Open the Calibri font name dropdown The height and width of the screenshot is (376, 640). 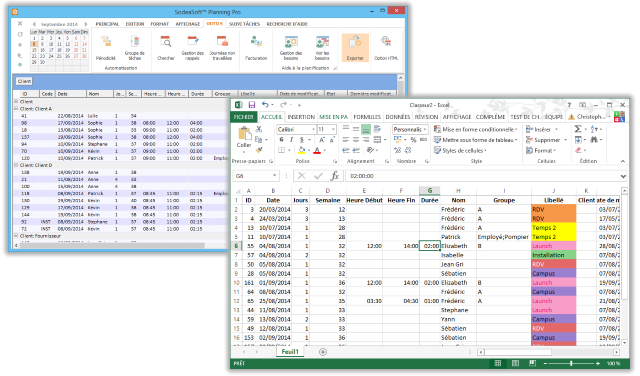point(313,129)
